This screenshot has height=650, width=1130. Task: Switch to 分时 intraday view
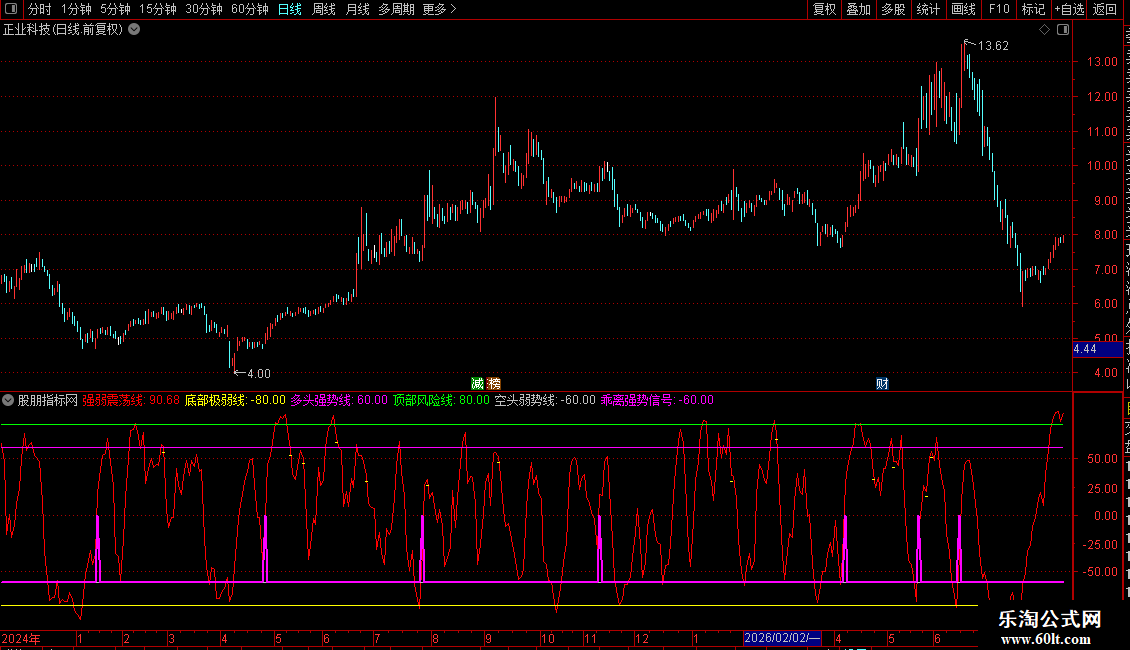click(x=40, y=9)
